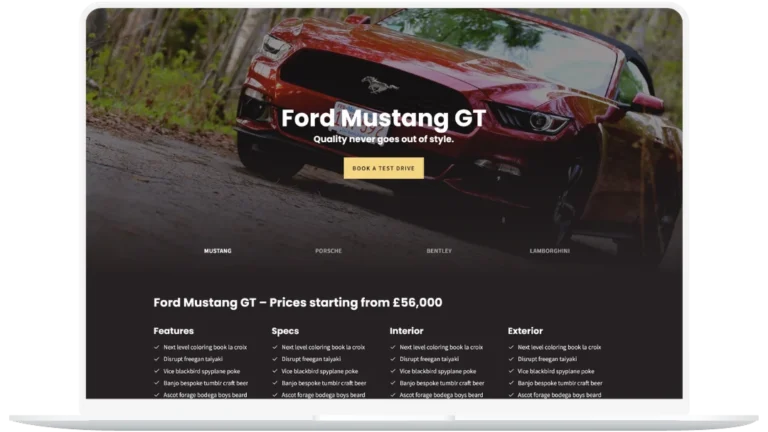Screen dimensions: 768x432
Task: Click the 'Quality never goes out of style.' tagline
Action: pos(384,139)
